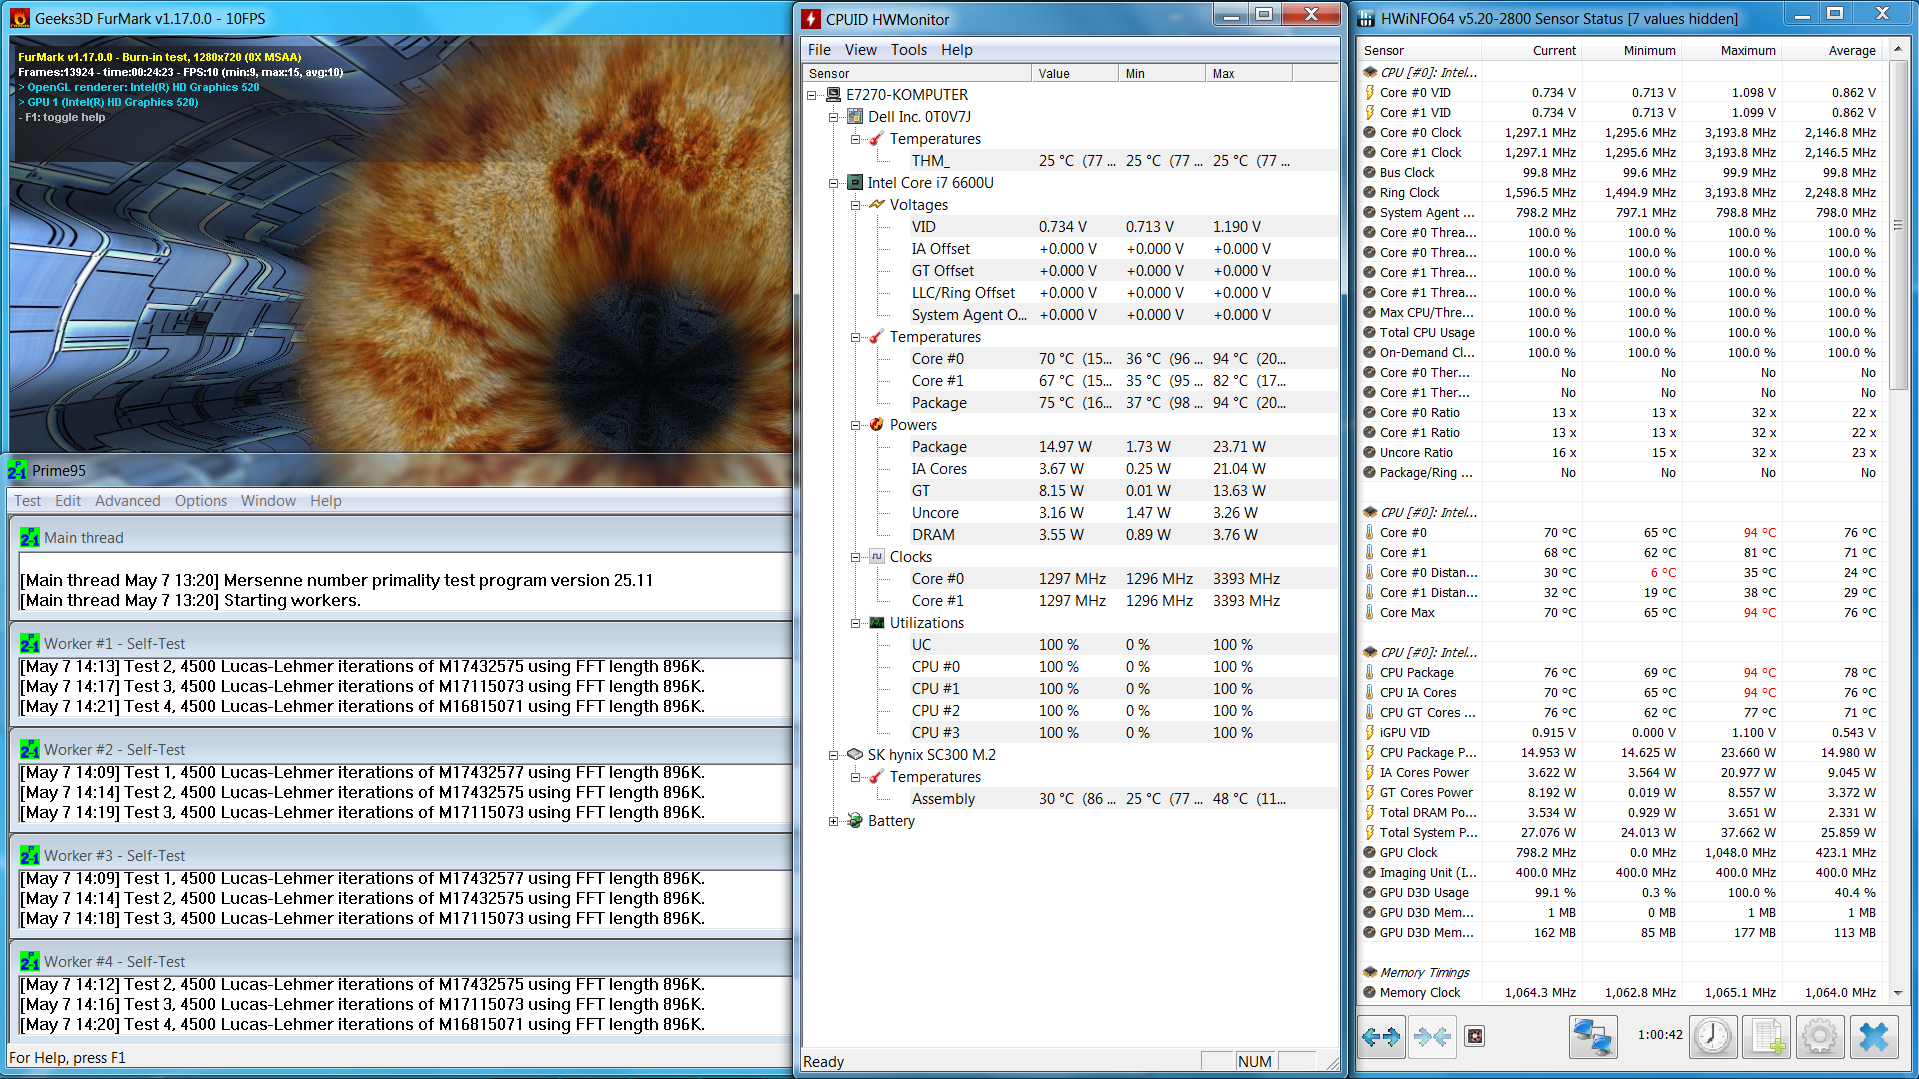Viewport: 1919px width, 1079px height.
Task: Click HWiNFO scrollbar up arrow
Action: (1897, 48)
